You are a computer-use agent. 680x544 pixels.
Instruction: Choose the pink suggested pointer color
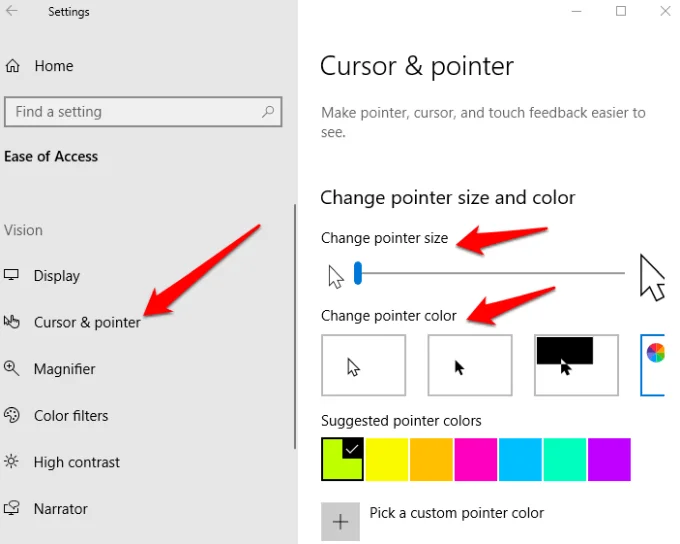(476, 459)
